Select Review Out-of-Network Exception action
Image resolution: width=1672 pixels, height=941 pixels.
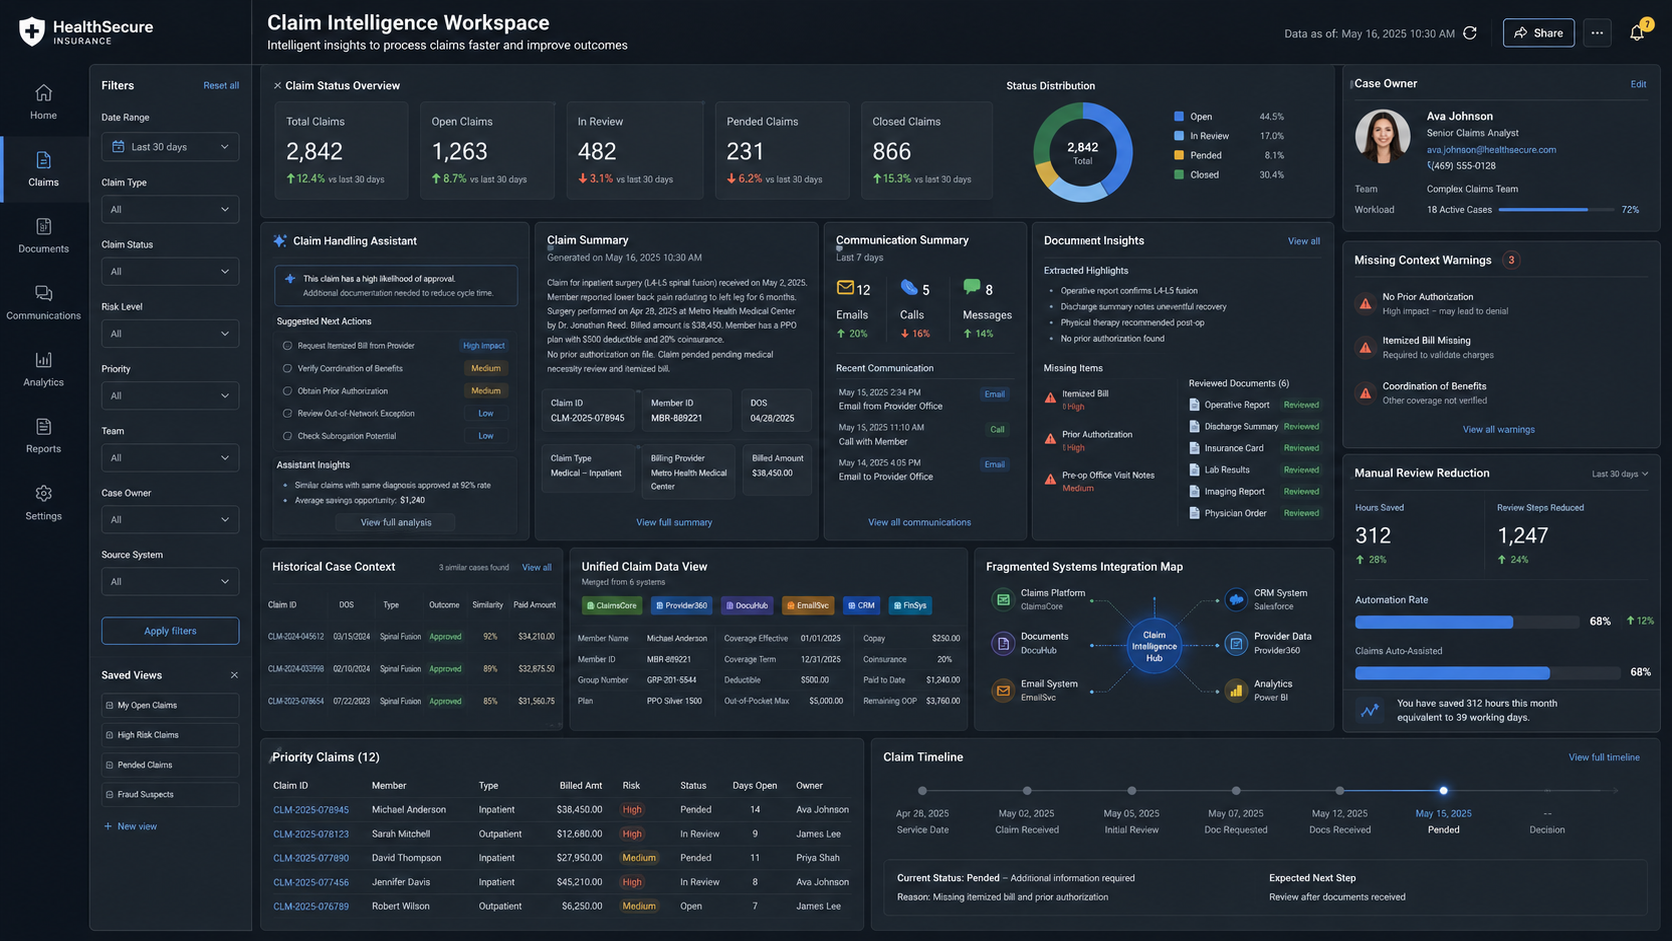[287, 413]
